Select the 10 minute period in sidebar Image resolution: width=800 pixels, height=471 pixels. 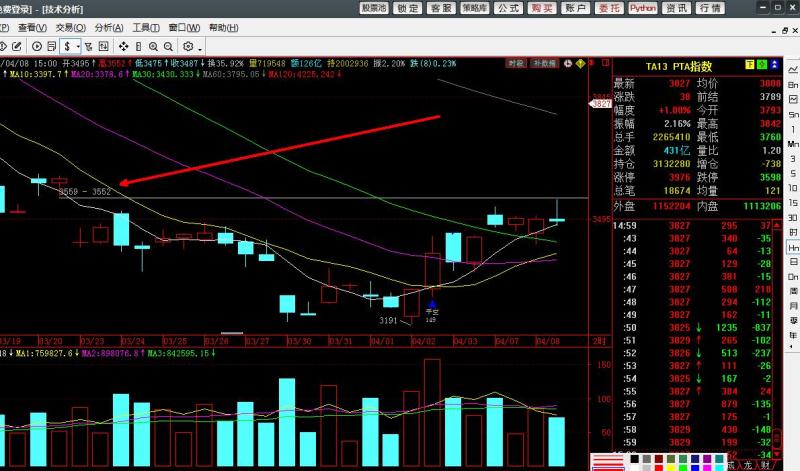pos(793,188)
